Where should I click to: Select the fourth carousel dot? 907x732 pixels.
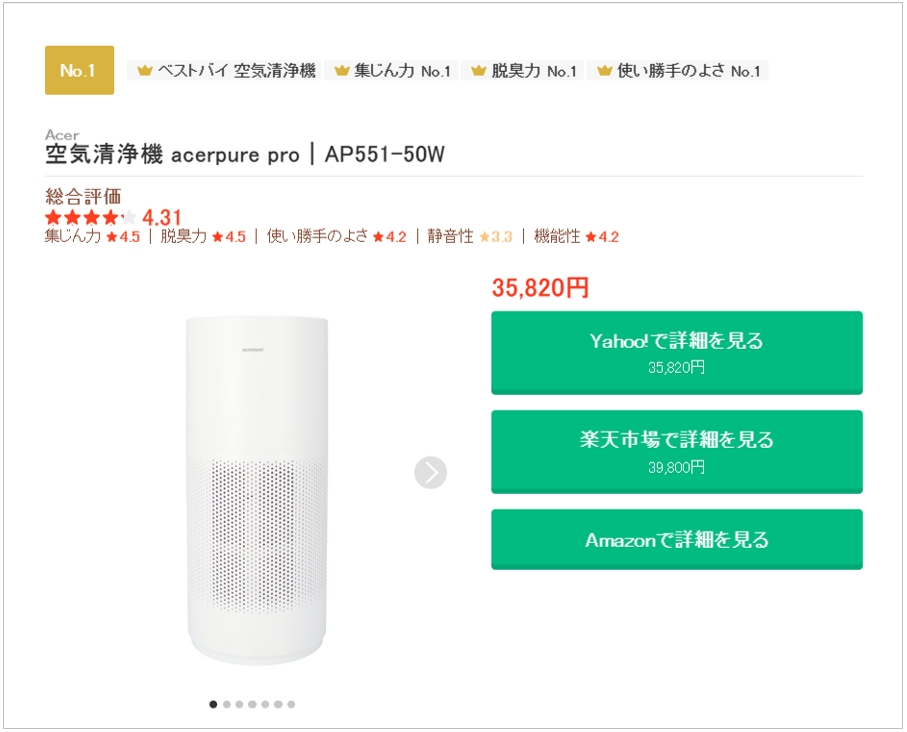pos(252,704)
